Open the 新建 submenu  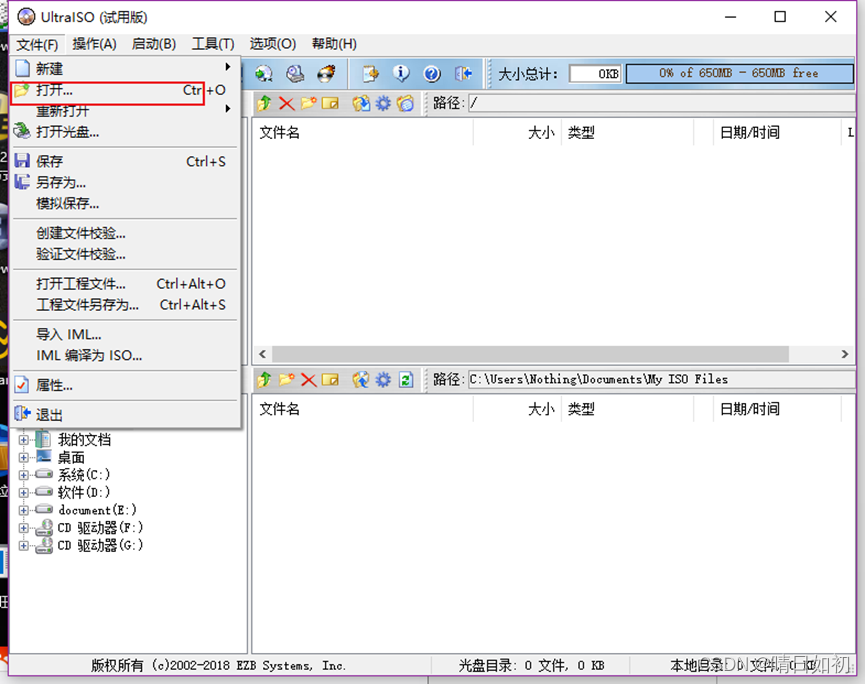pos(125,68)
